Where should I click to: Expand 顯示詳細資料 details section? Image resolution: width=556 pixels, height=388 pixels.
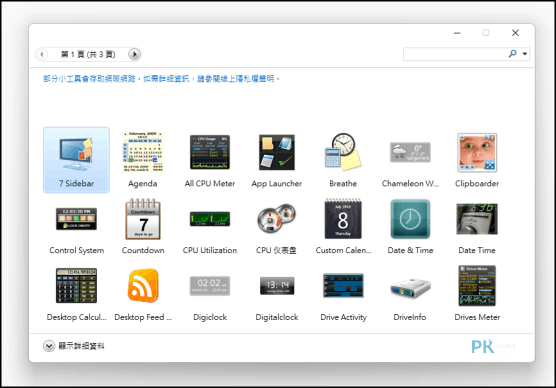[x=74, y=346]
